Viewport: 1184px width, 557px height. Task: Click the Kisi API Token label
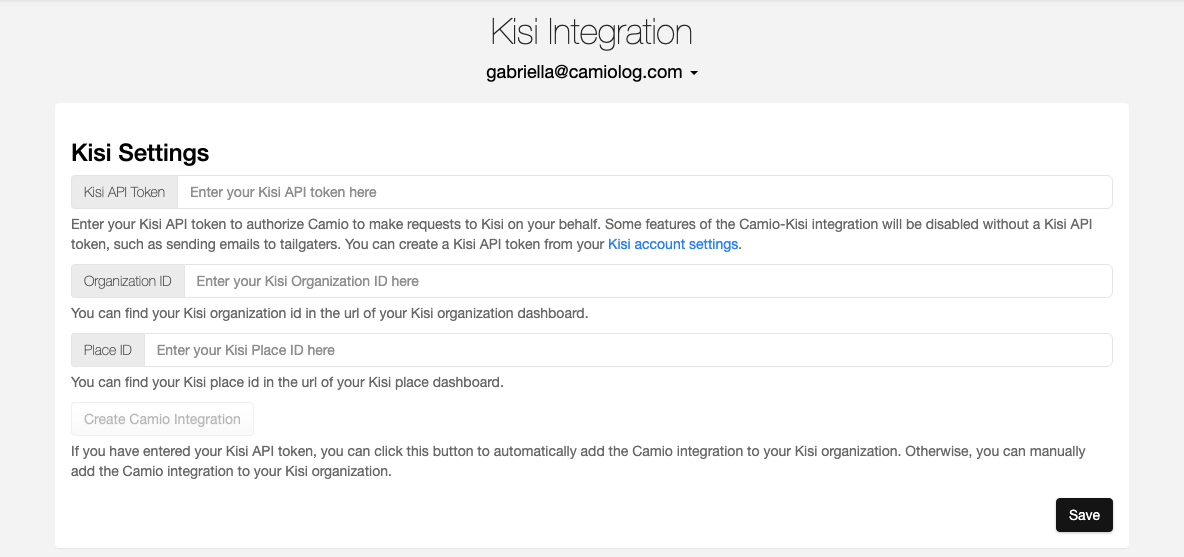[125, 192]
